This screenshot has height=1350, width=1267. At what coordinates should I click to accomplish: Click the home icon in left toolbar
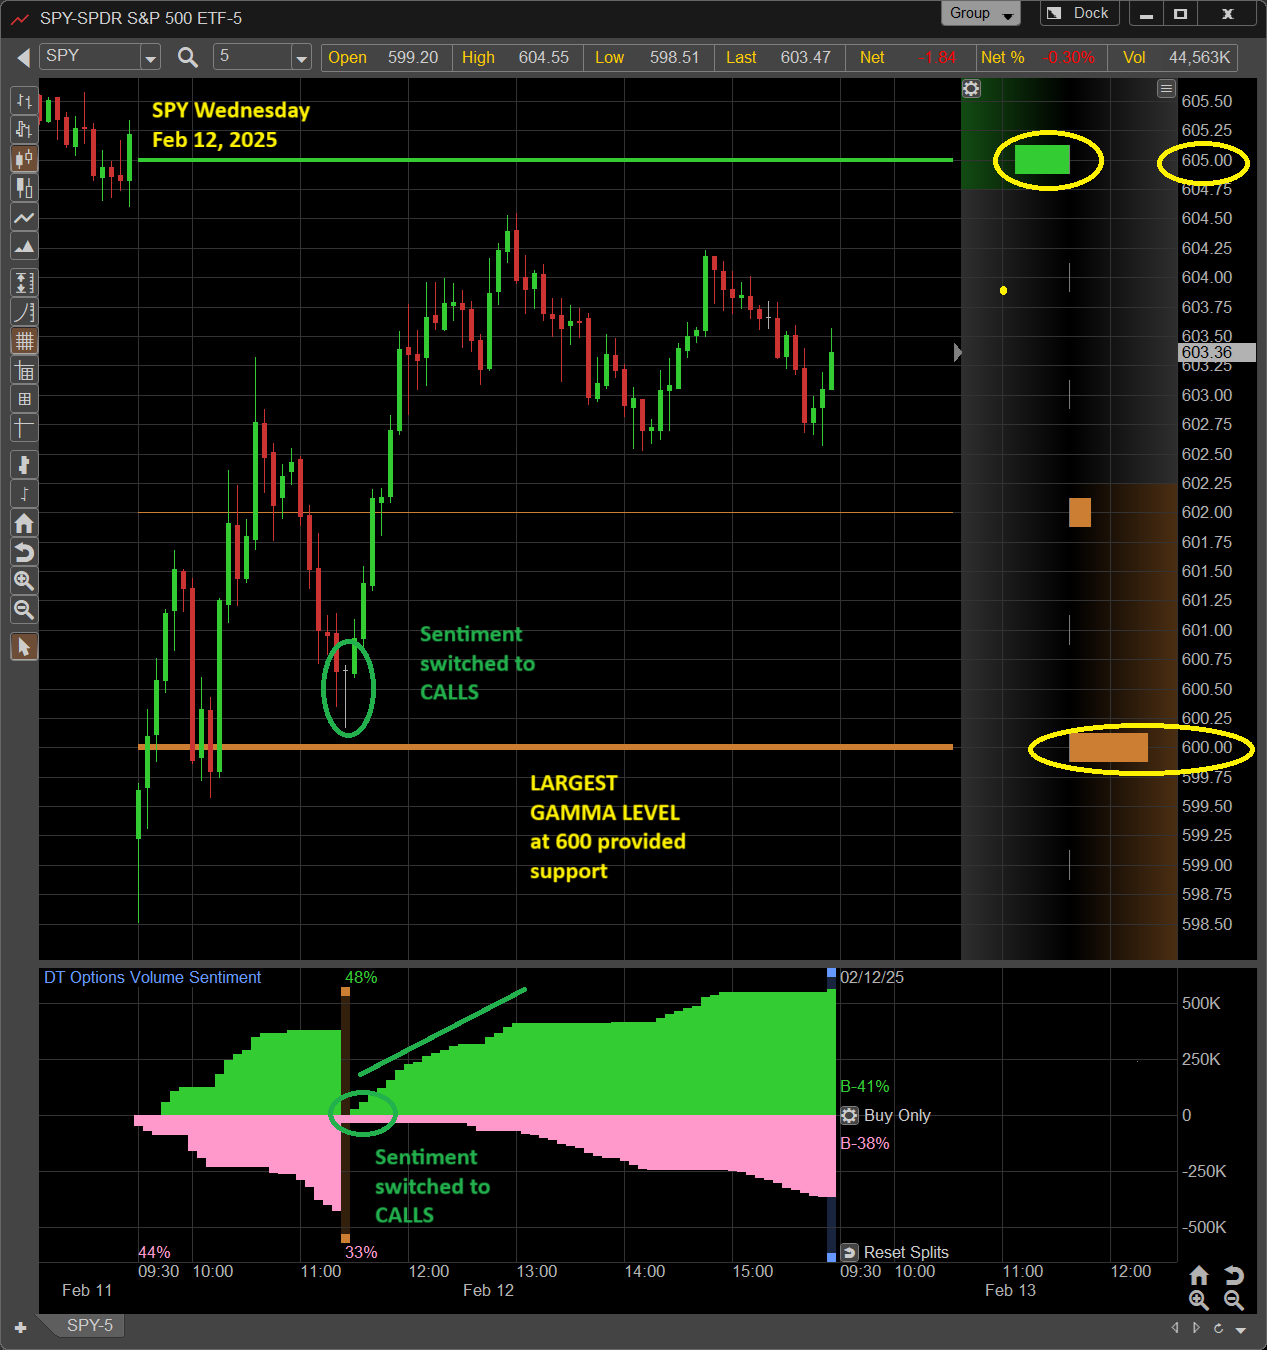point(24,523)
